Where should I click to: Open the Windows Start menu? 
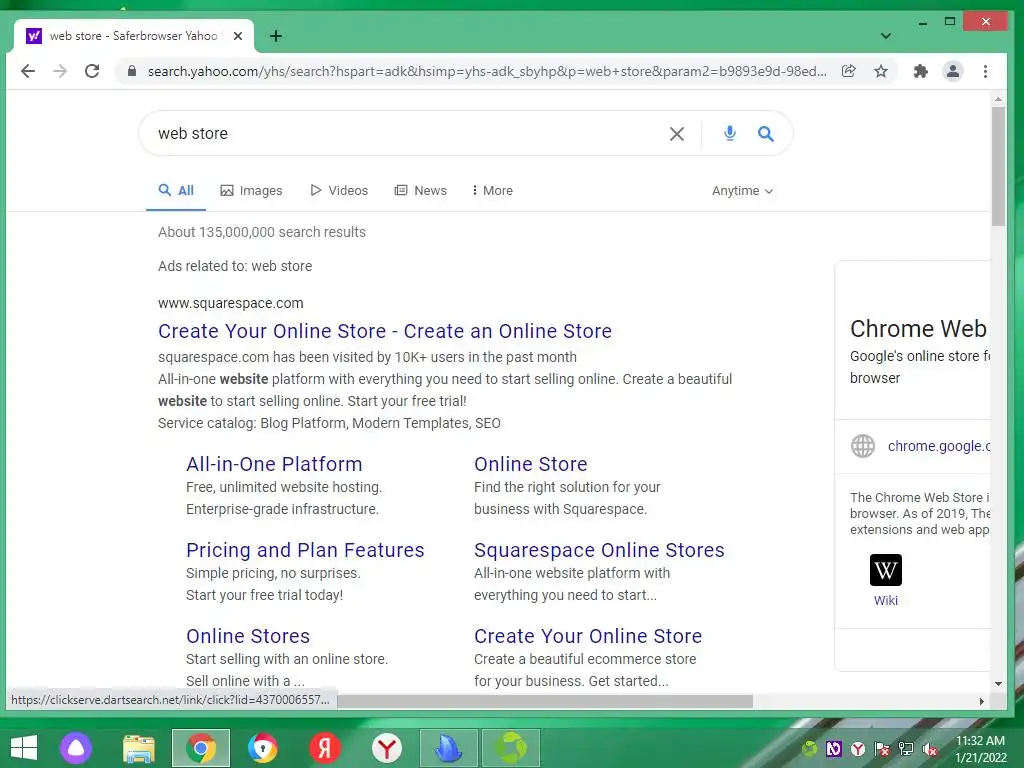tap(24, 748)
